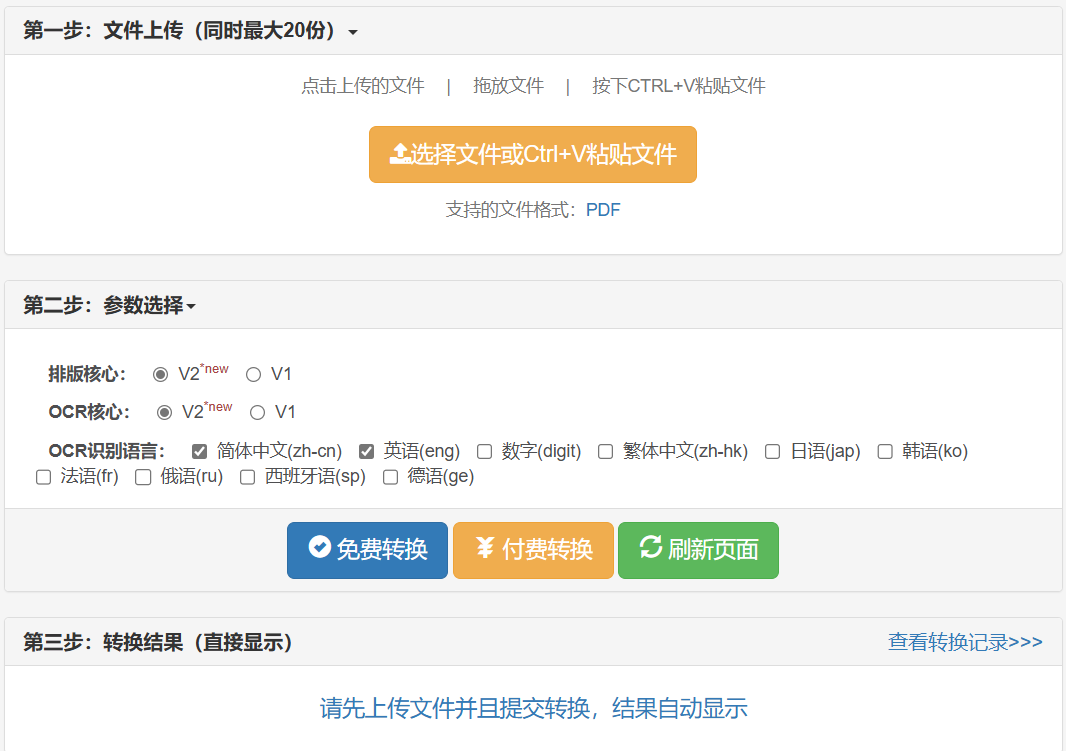
Task: Open the PDF supported format link
Action: pos(604,210)
